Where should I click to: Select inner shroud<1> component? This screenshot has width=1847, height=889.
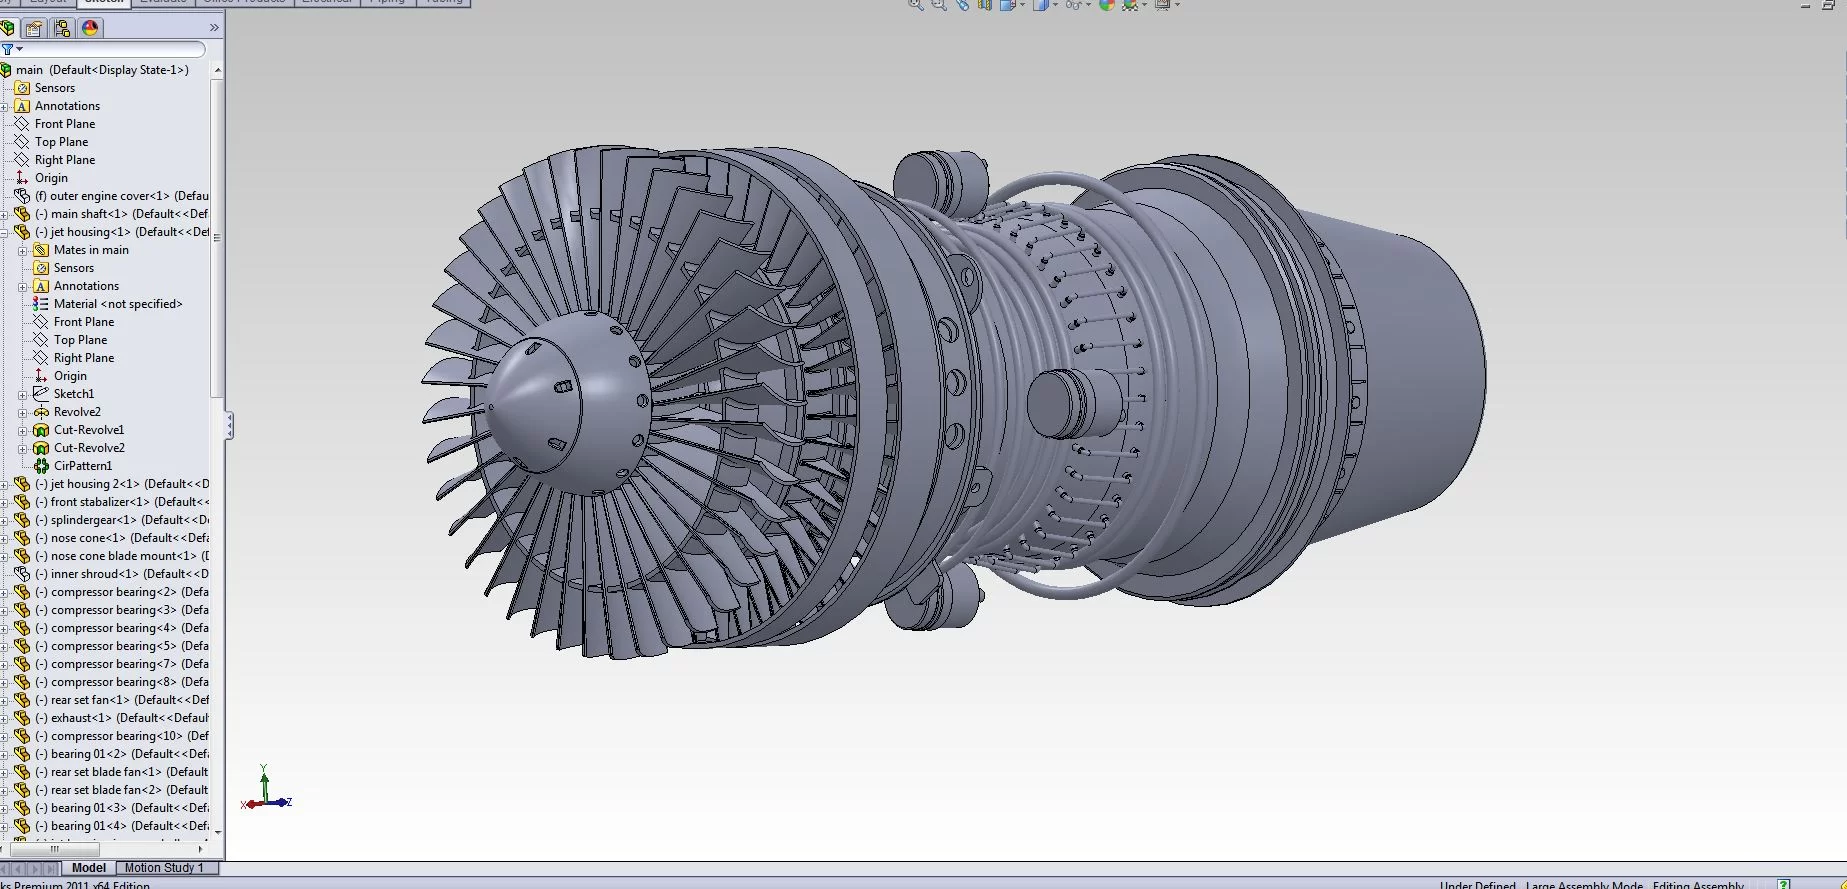(122, 574)
